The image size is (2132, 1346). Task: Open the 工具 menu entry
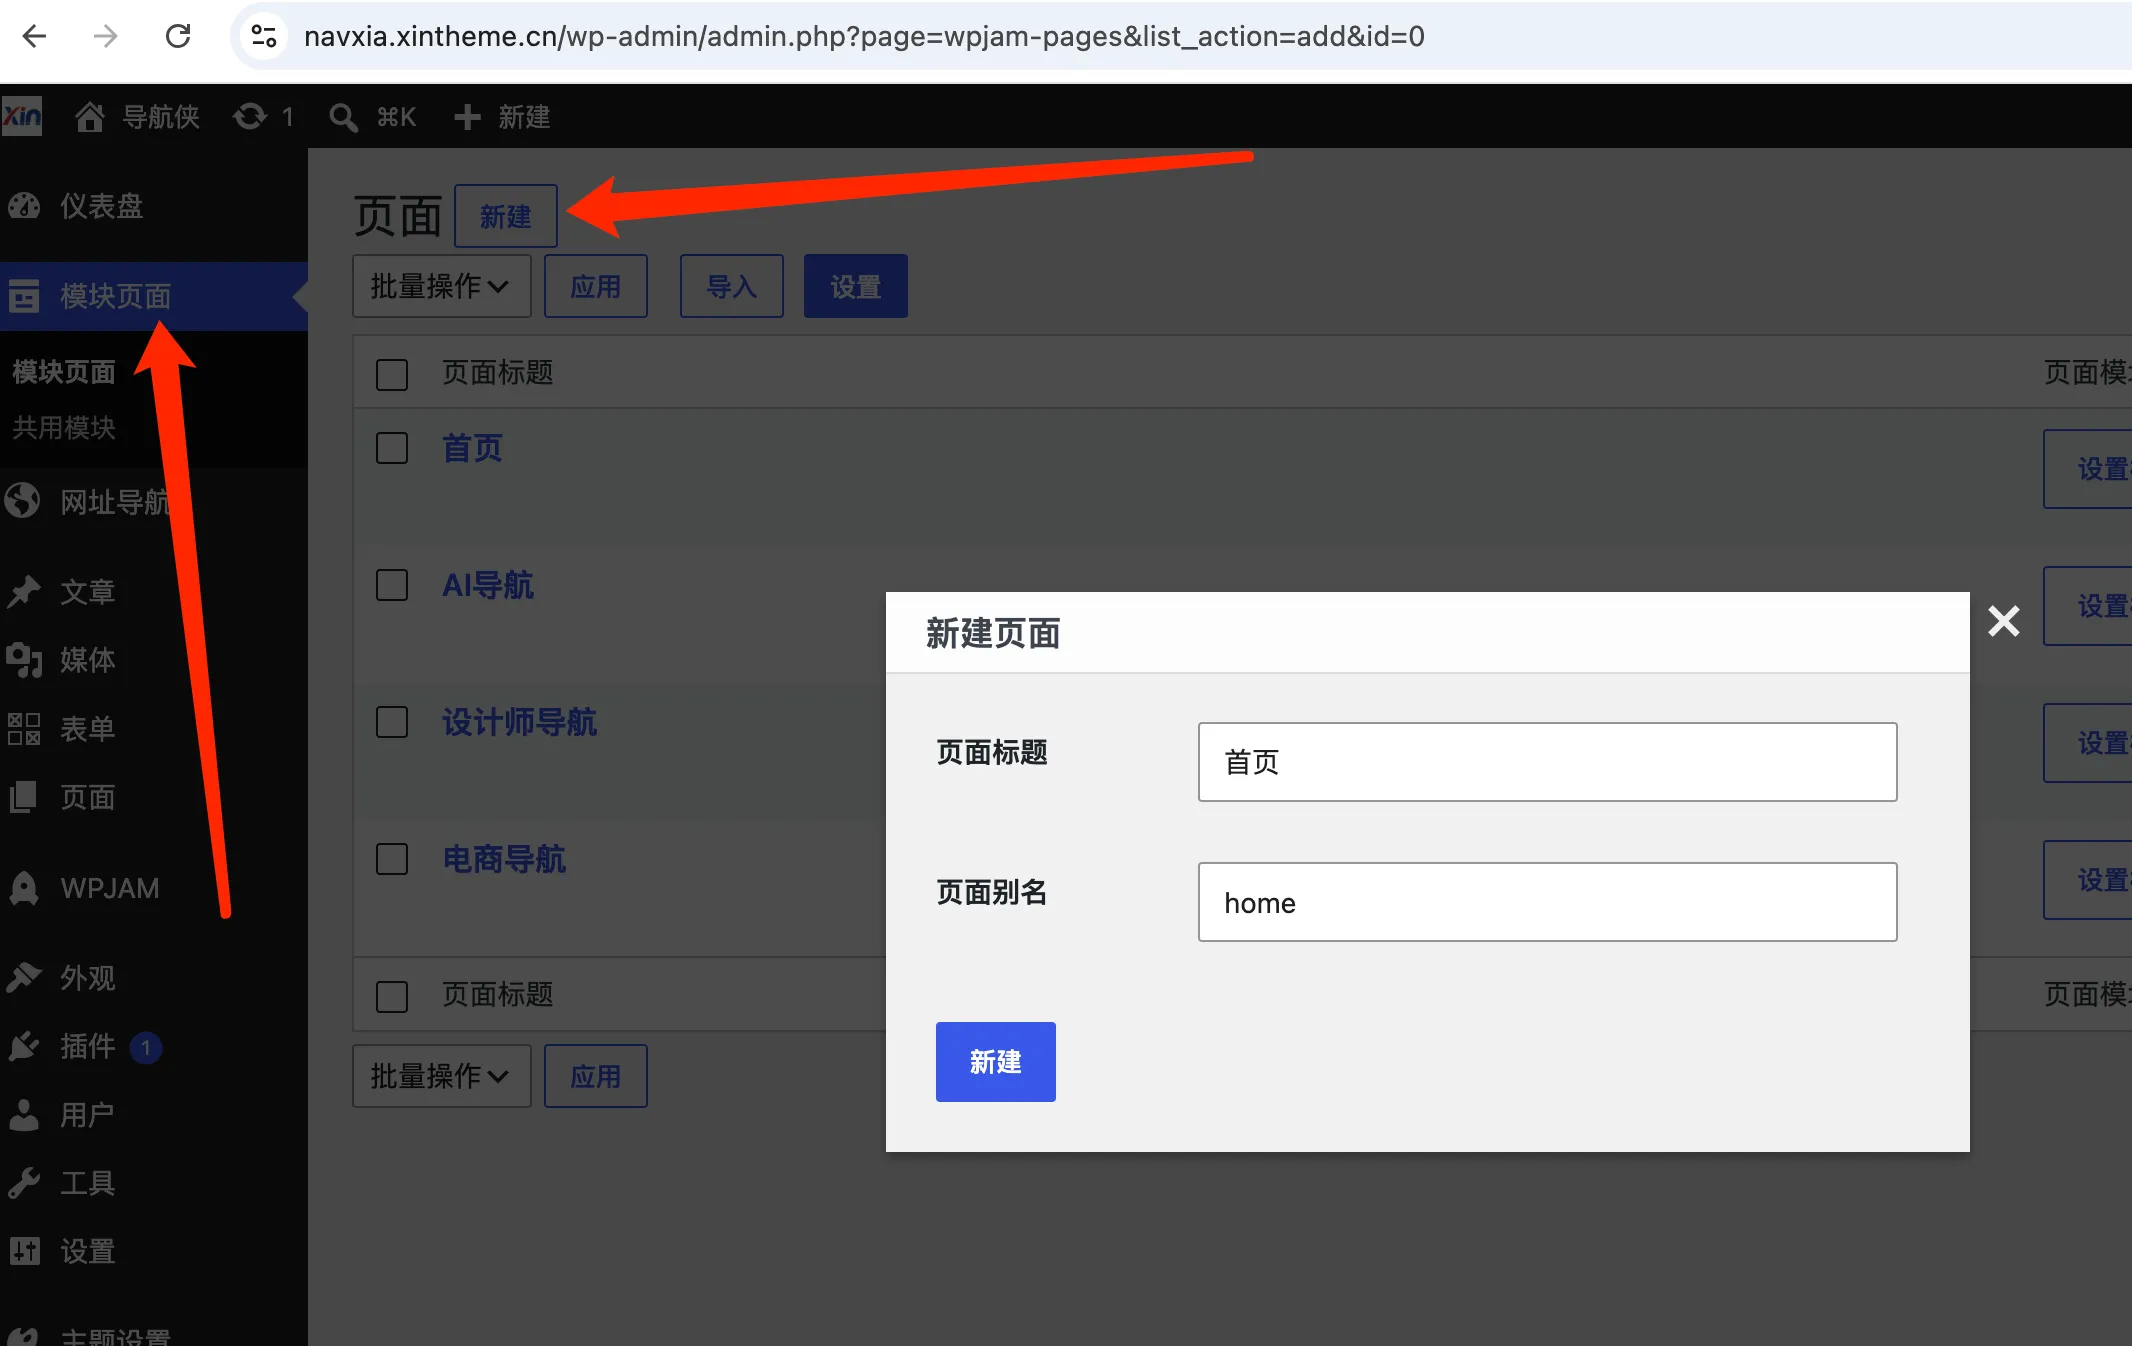coord(88,1183)
